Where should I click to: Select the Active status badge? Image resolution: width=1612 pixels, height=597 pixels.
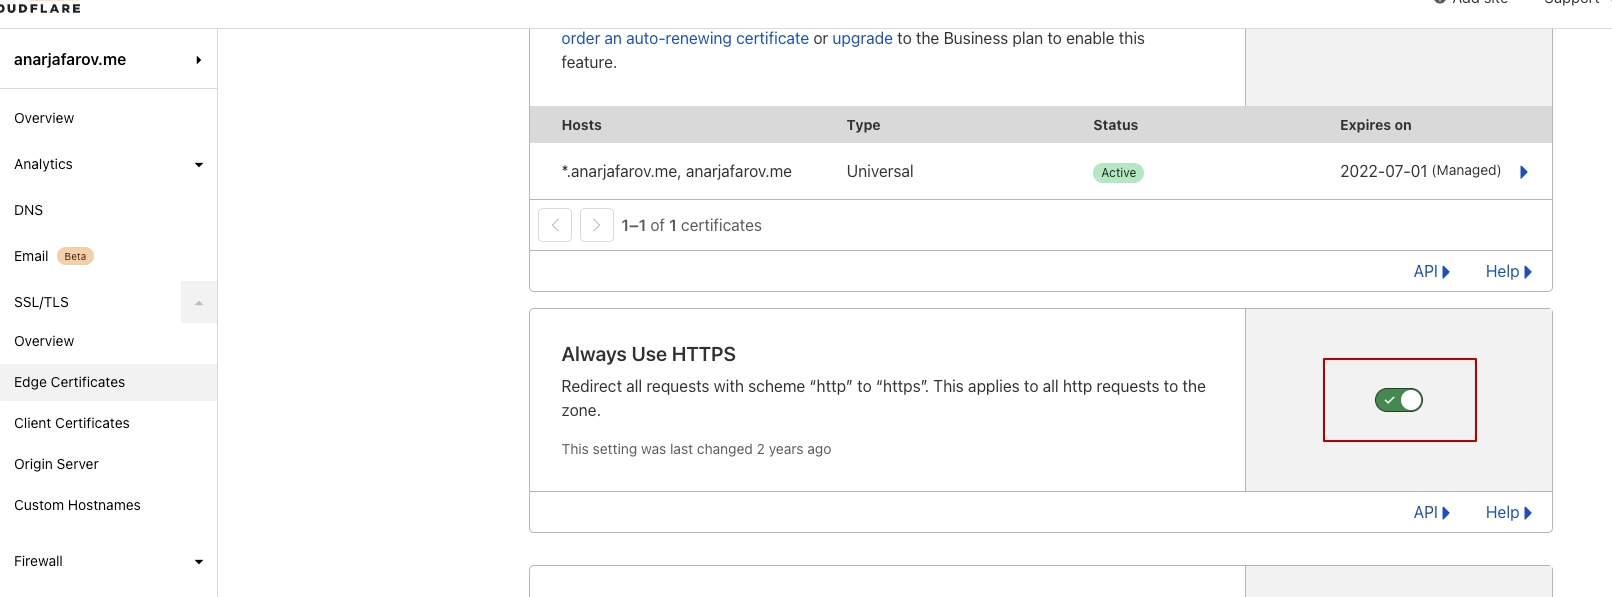point(1118,173)
